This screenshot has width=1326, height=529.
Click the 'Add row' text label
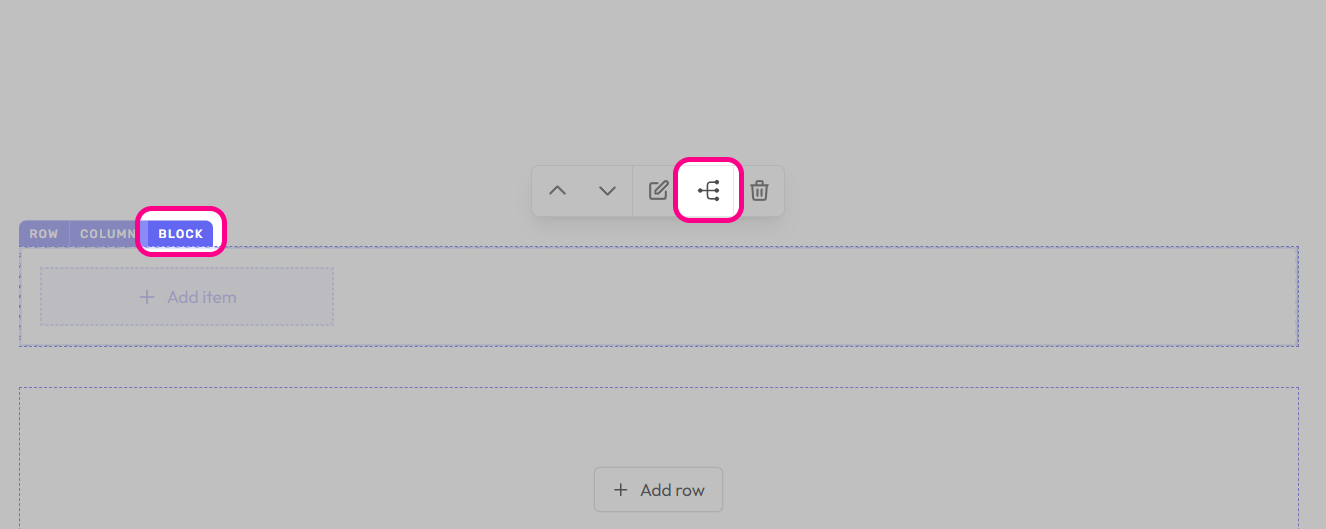click(x=672, y=490)
